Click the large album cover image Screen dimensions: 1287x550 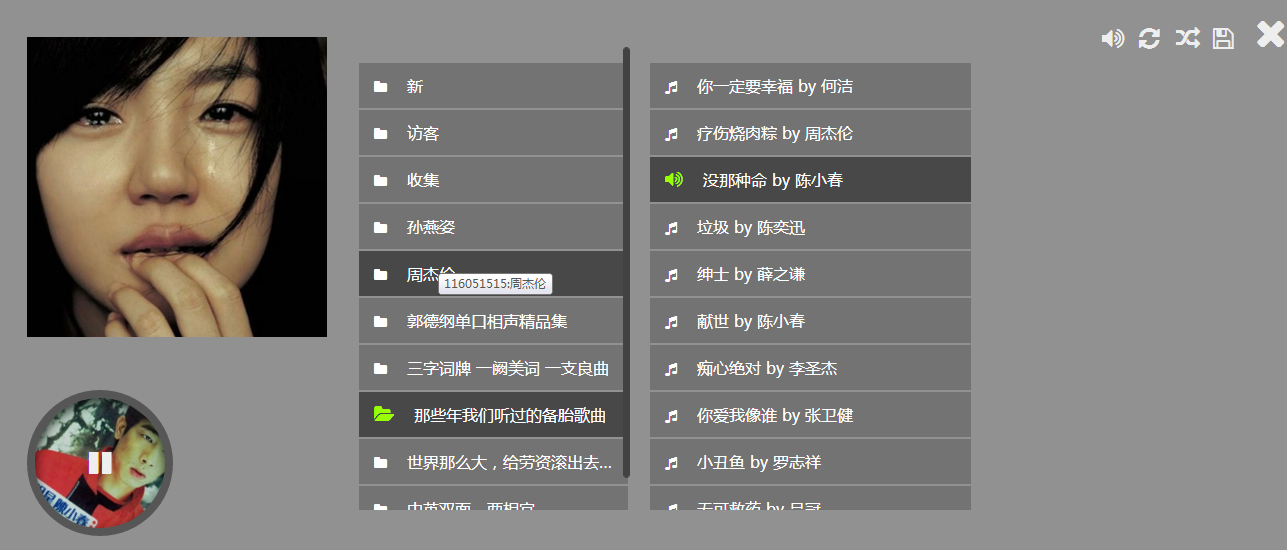[x=176, y=187]
